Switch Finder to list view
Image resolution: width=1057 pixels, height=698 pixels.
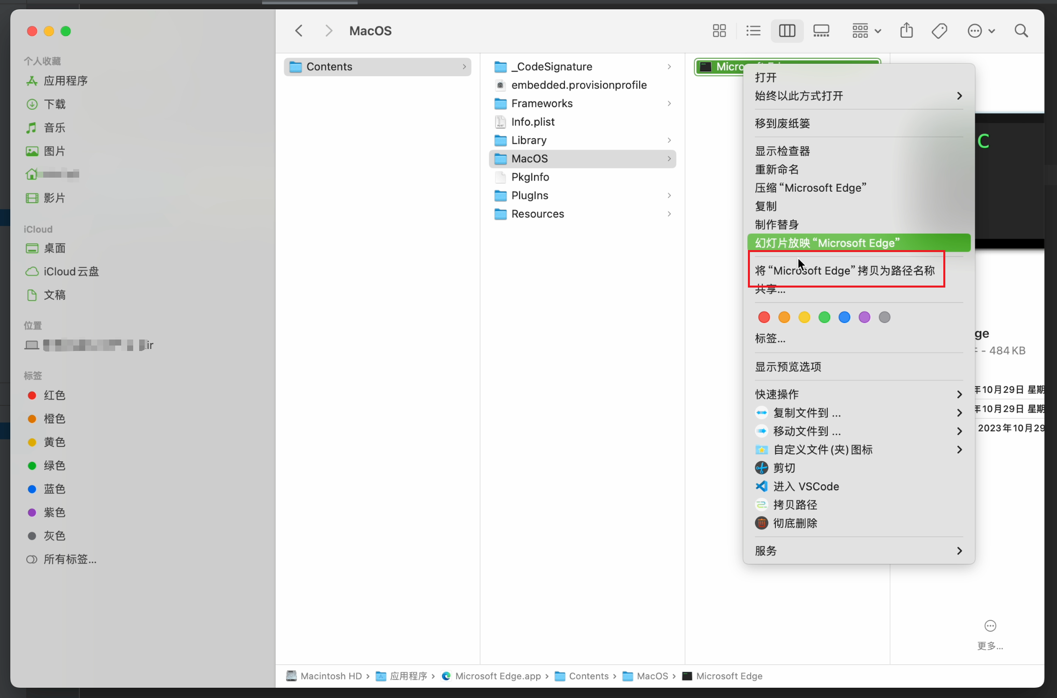[753, 31]
